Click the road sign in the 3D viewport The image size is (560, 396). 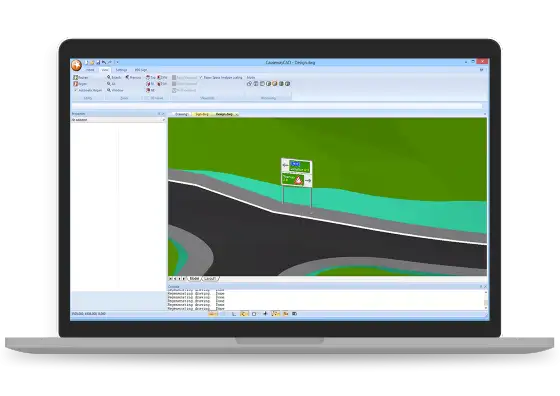[297, 173]
